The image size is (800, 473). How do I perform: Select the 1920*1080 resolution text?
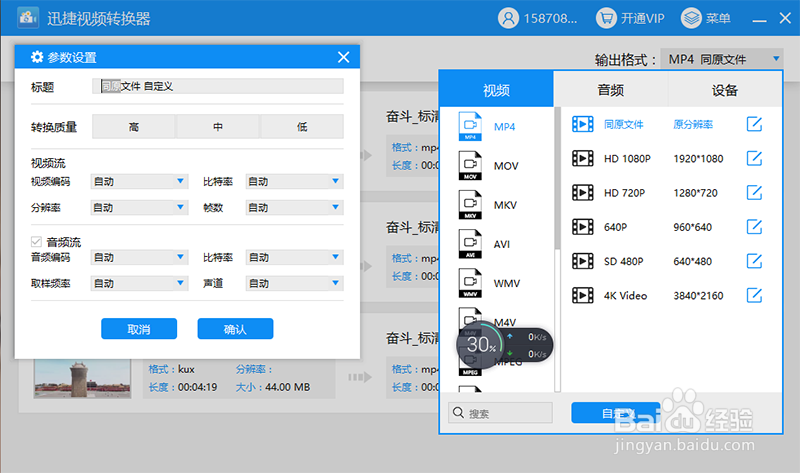point(698,159)
